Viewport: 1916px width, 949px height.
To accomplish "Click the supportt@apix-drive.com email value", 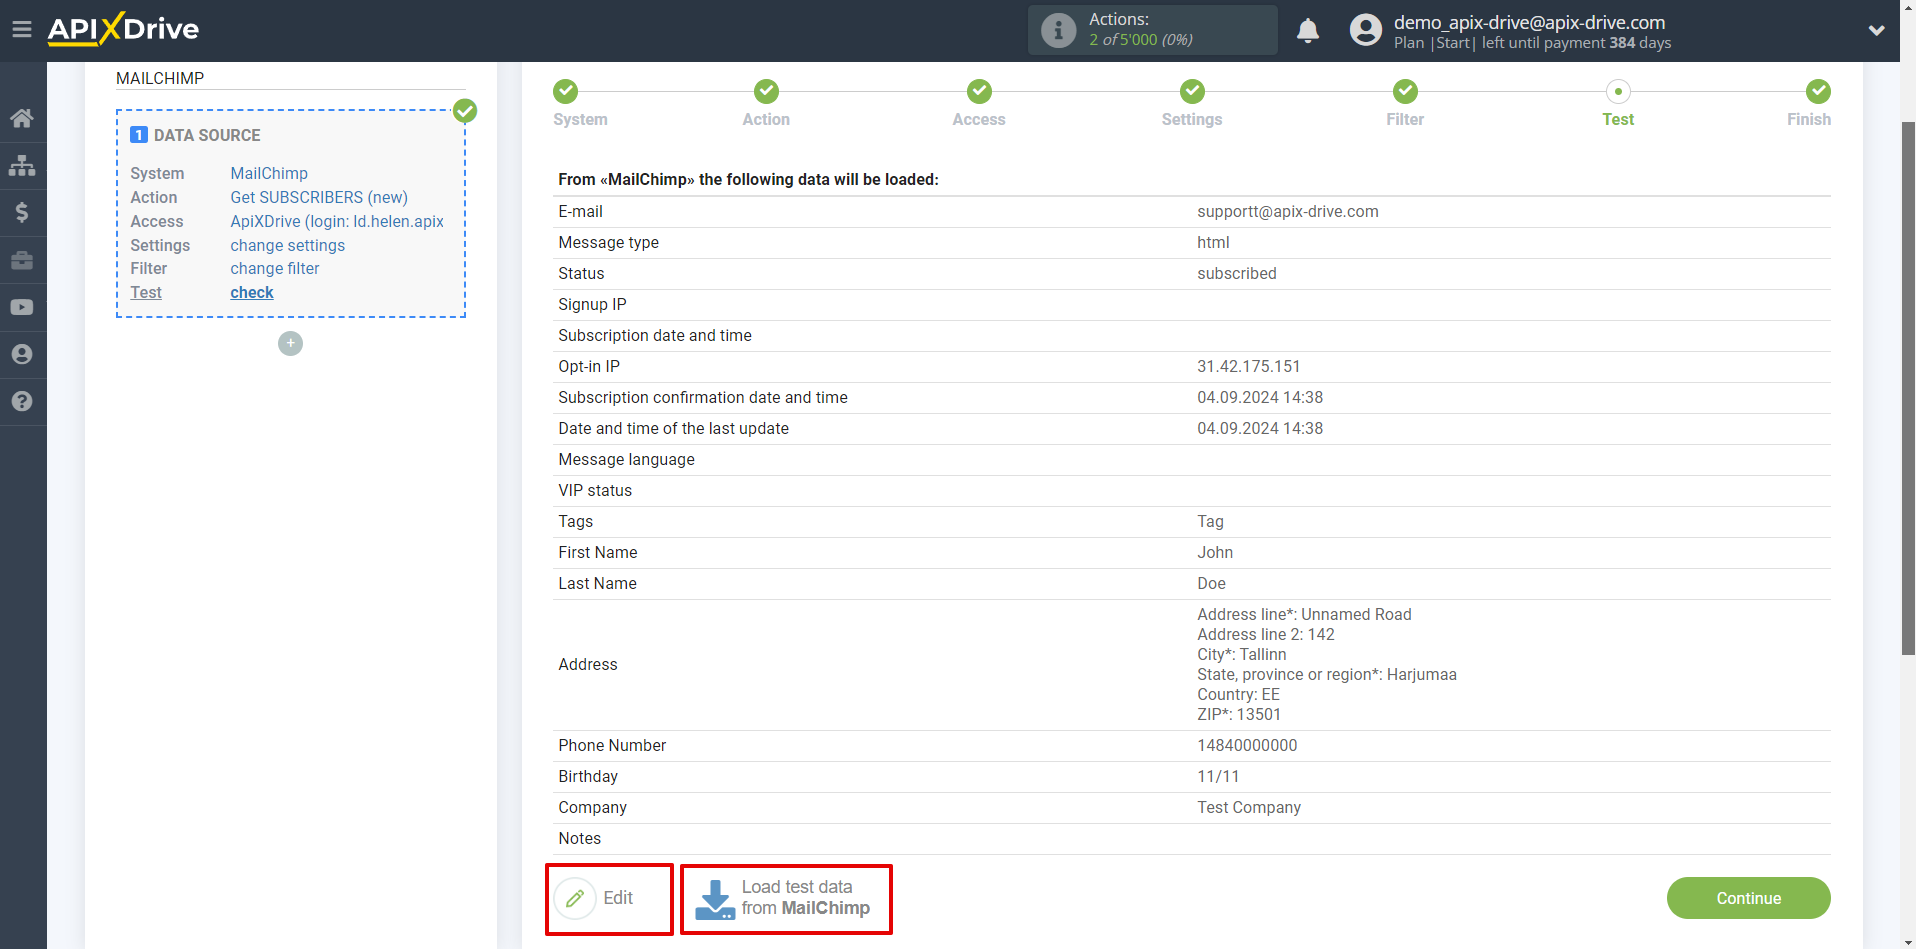I will point(1287,211).
